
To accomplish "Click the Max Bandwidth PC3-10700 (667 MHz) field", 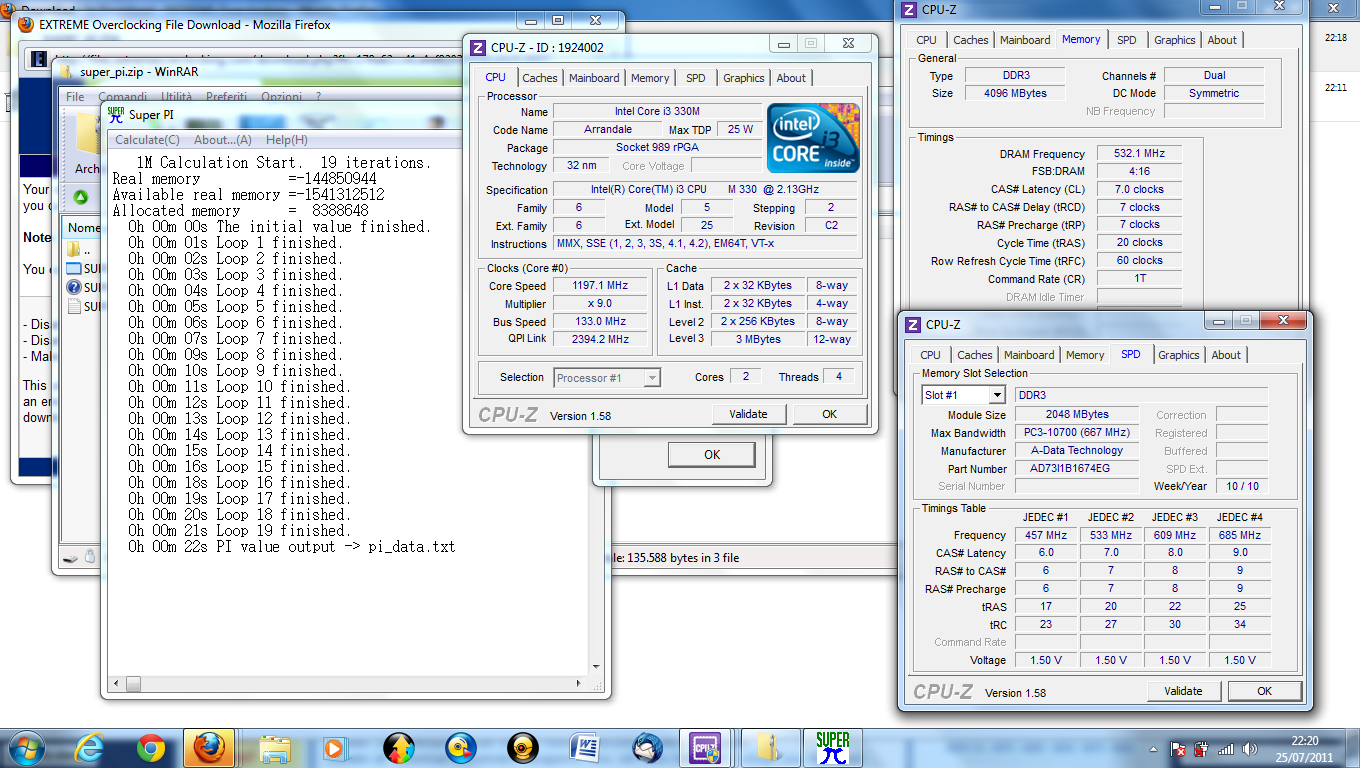I will coord(1076,433).
